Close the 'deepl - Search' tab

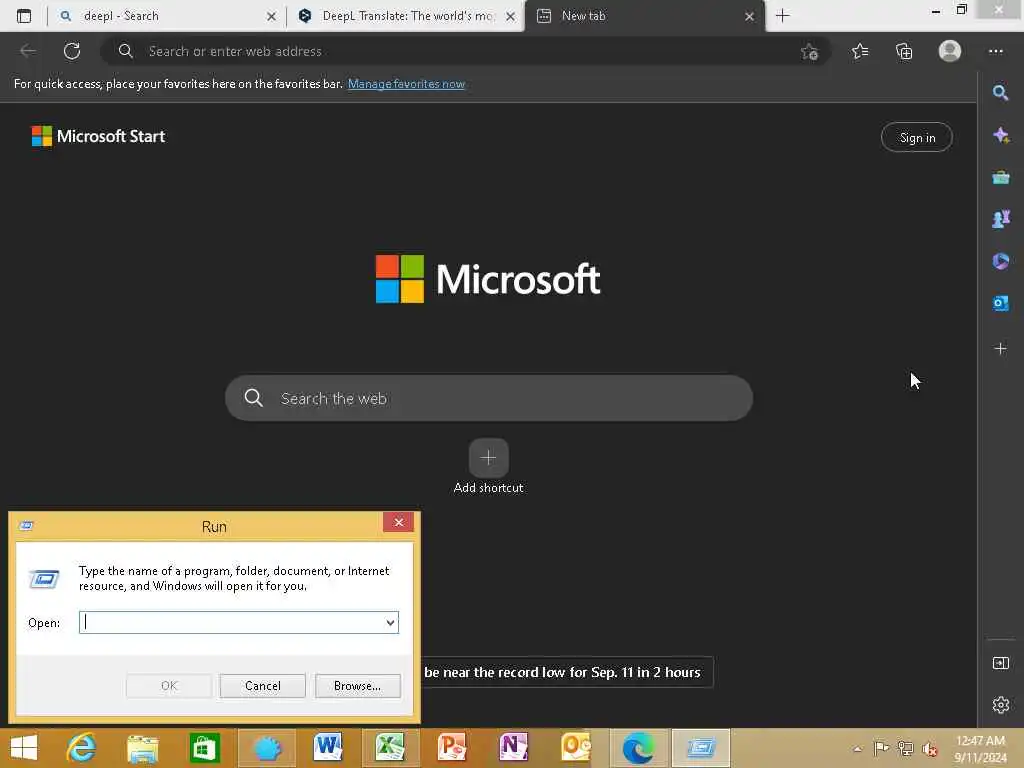click(271, 16)
